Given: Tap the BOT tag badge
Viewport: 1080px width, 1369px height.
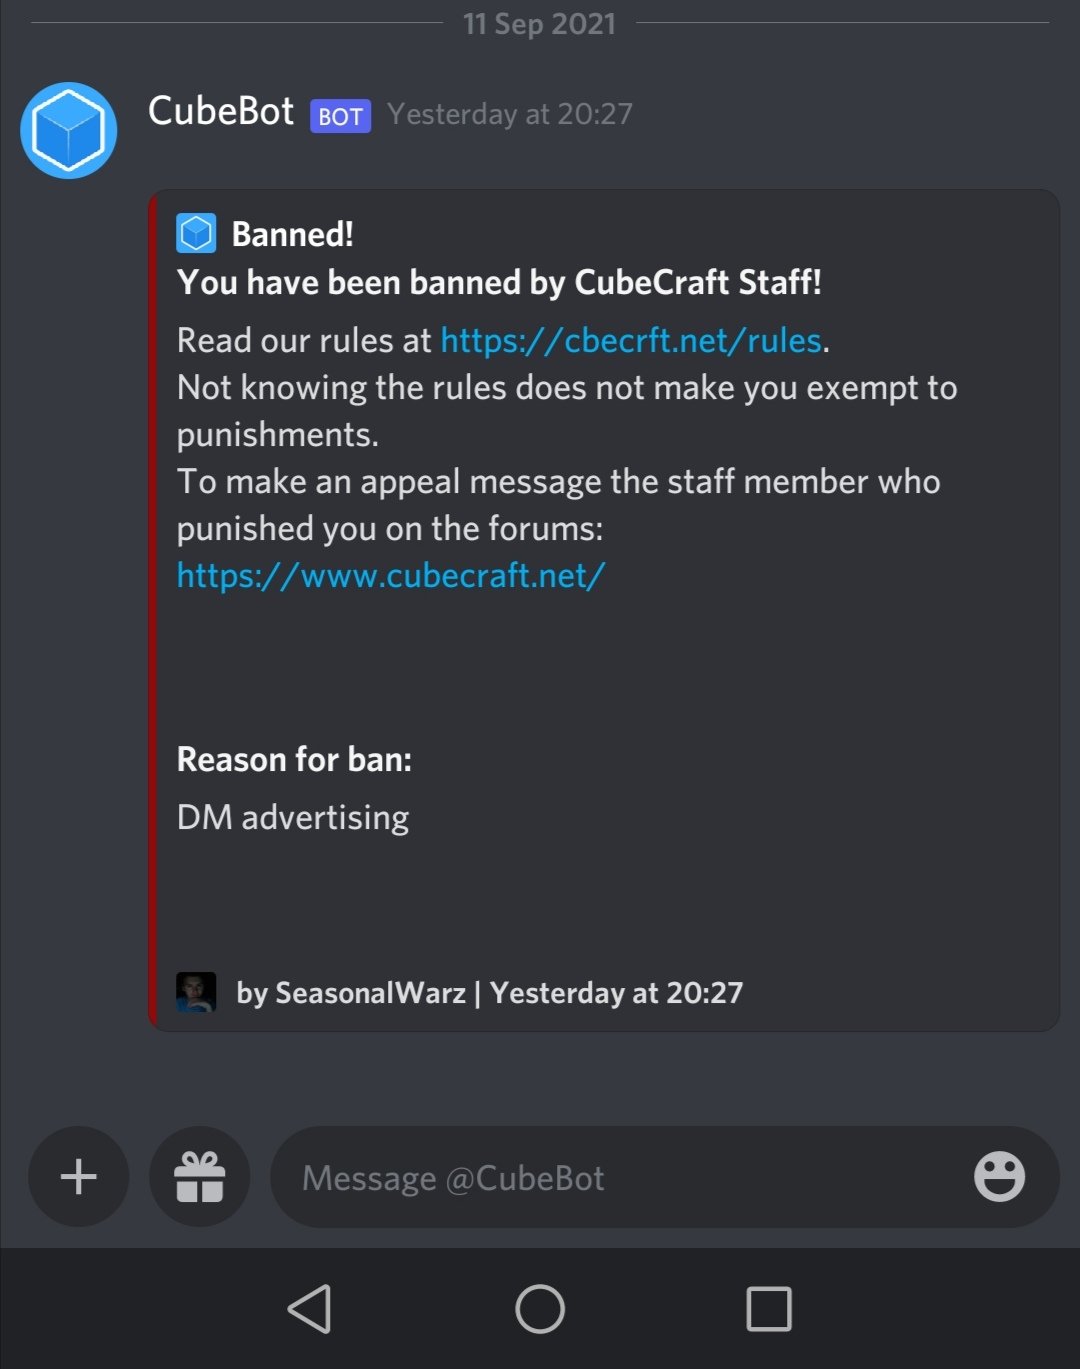Looking at the screenshot, I should point(341,116).
